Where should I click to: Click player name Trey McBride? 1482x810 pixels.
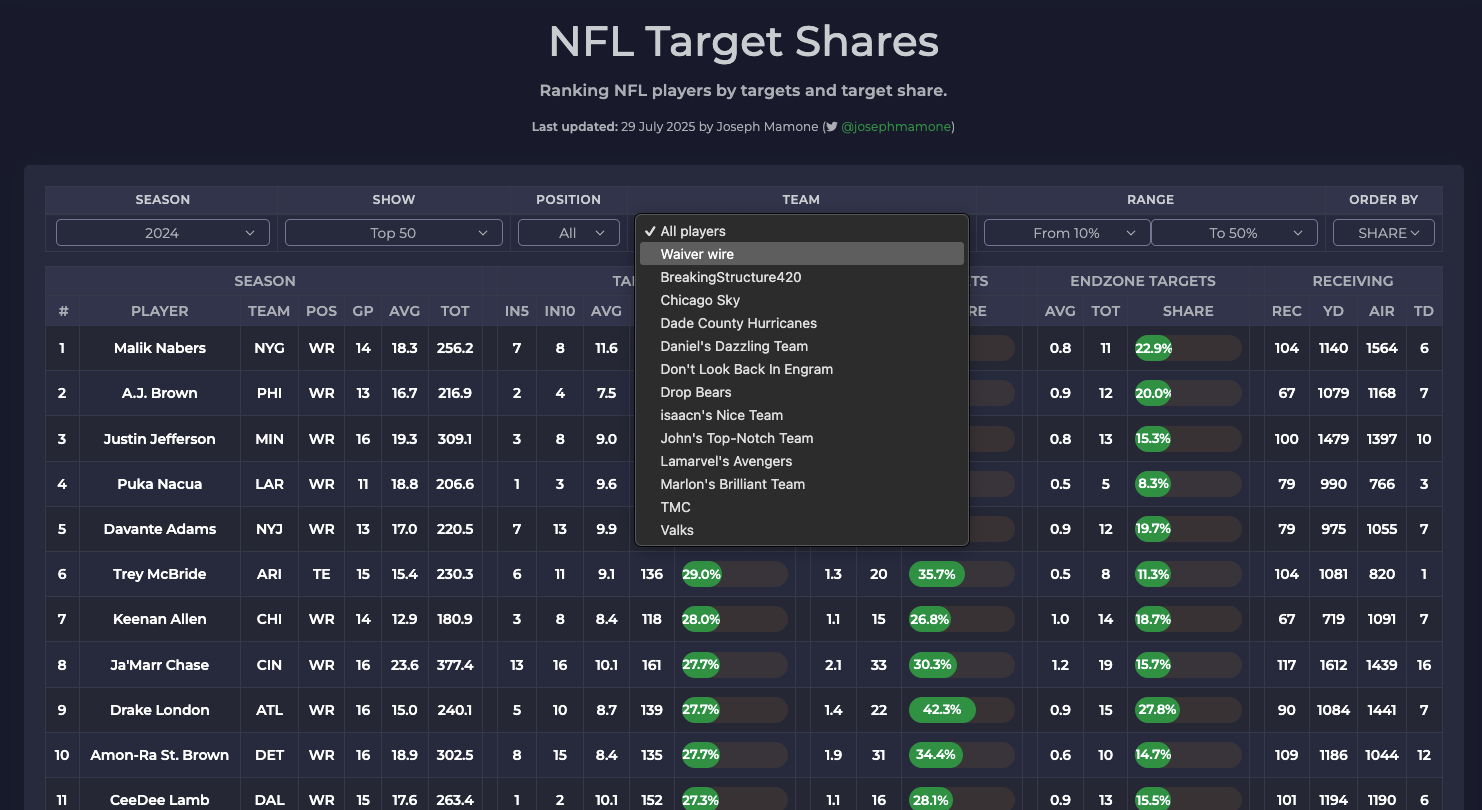160,574
